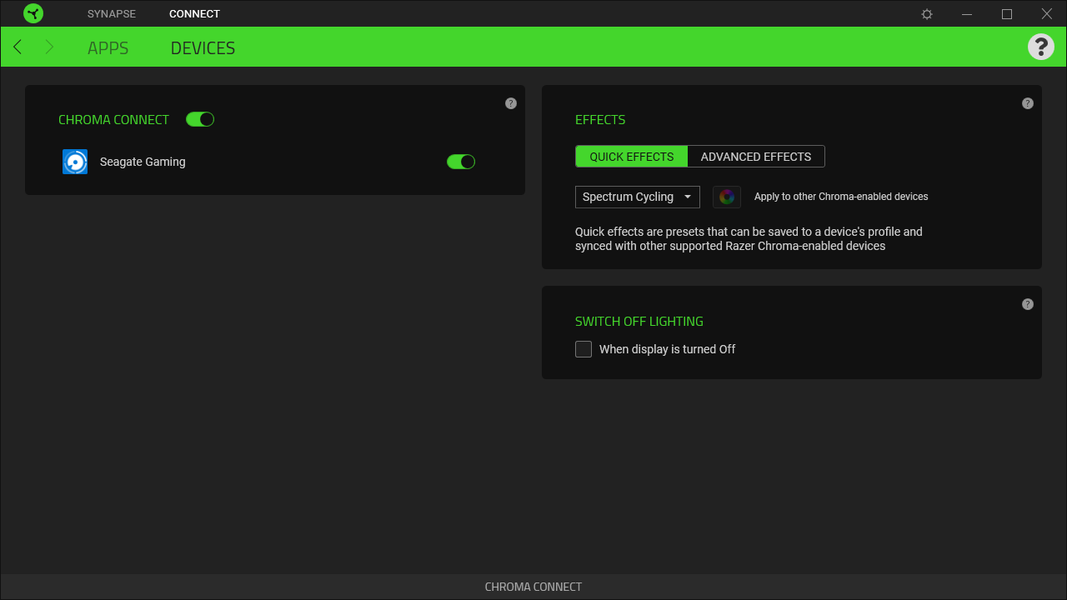Turn off the Seagate Gaming toggle
This screenshot has height=600, width=1067.
[x=461, y=162]
